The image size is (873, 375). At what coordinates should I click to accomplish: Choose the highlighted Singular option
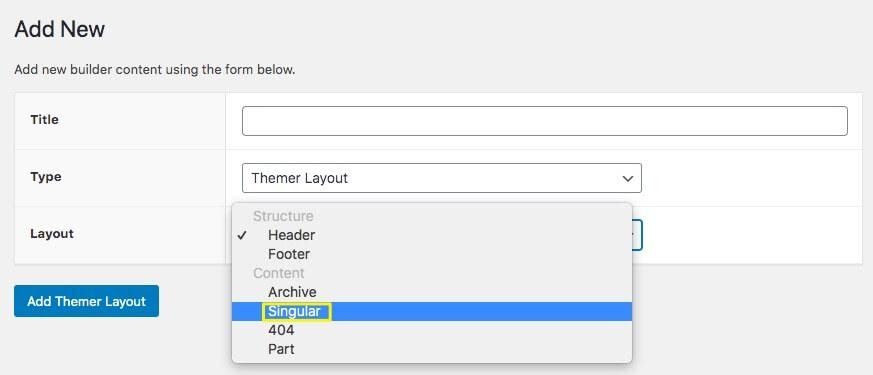pyautogui.click(x=431, y=312)
